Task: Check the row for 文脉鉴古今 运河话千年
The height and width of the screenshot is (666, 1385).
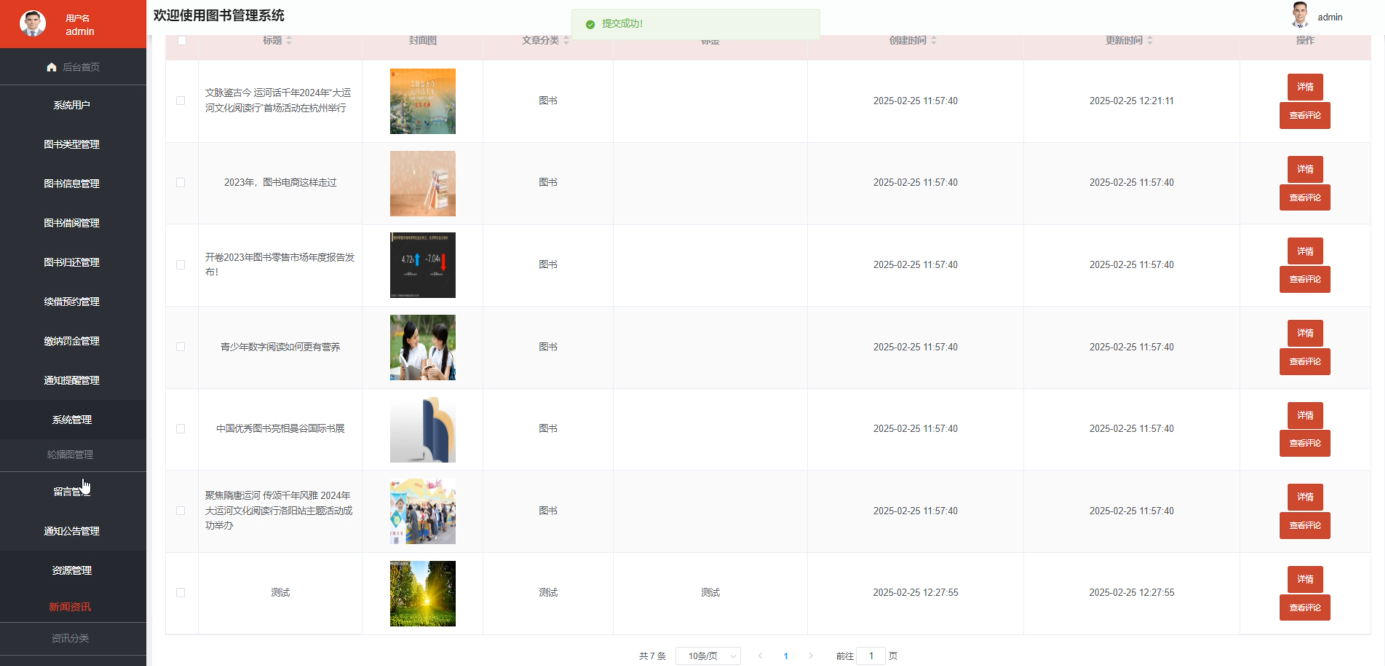Action: coord(181,101)
